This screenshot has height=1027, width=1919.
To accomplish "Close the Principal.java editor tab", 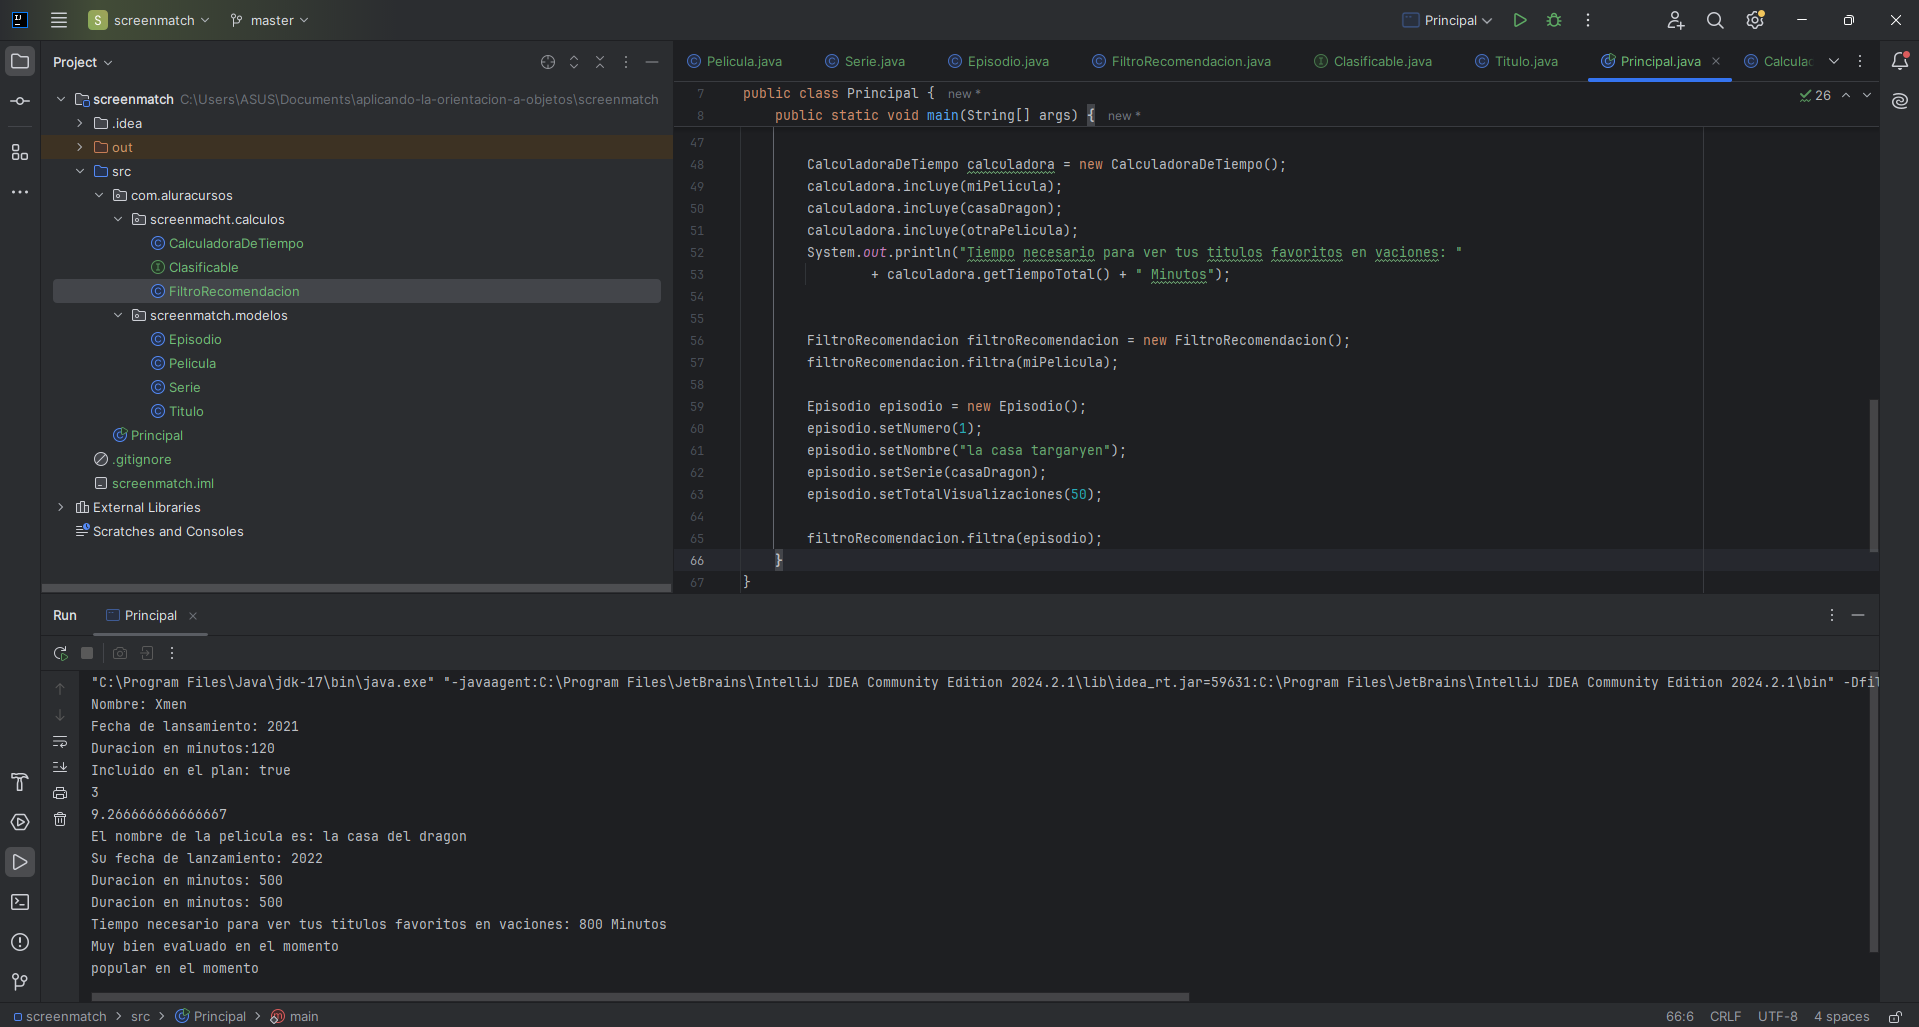I will [x=1716, y=61].
